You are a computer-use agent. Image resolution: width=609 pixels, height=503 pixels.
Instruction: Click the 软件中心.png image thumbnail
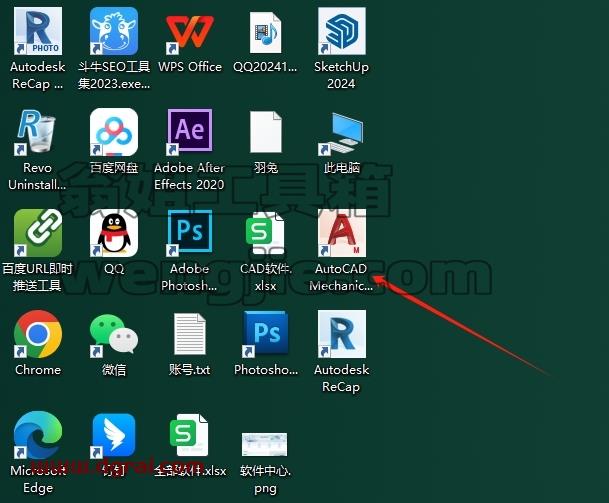click(264, 444)
